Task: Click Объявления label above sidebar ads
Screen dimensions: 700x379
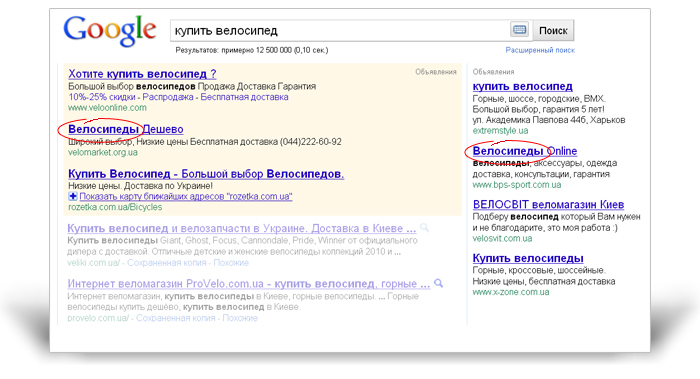Action: 493,71
